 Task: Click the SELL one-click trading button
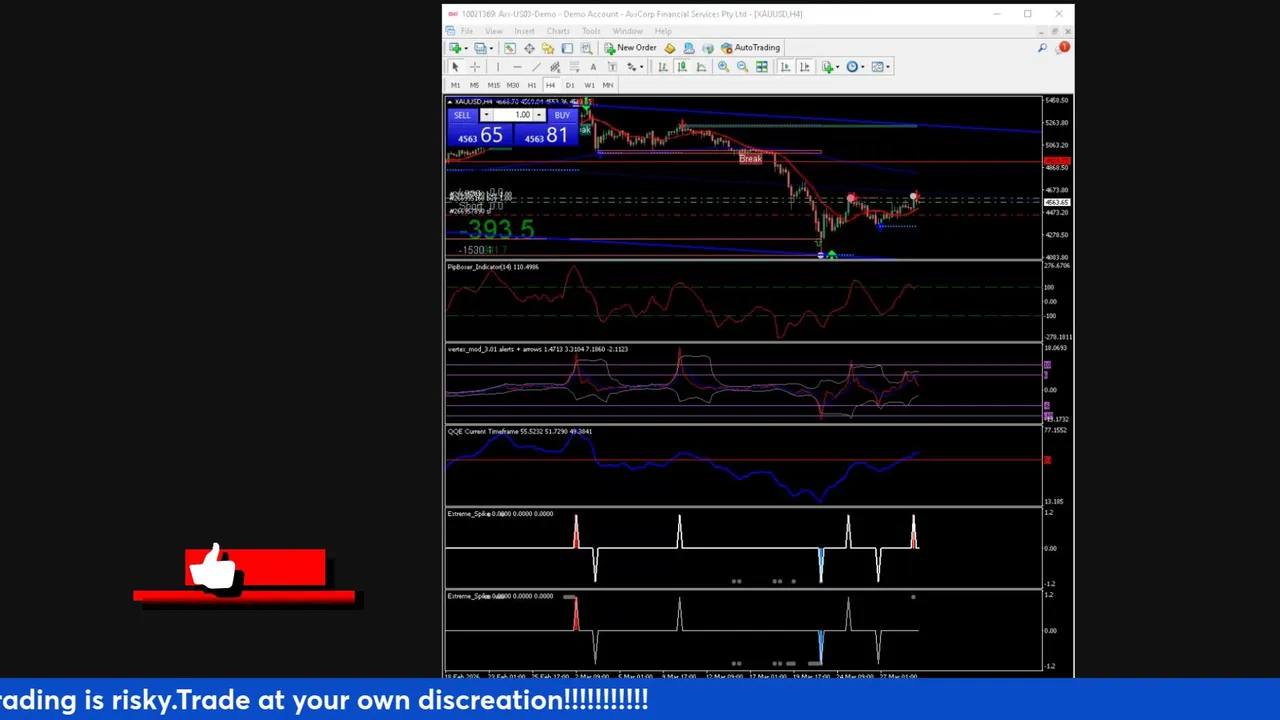click(462, 116)
